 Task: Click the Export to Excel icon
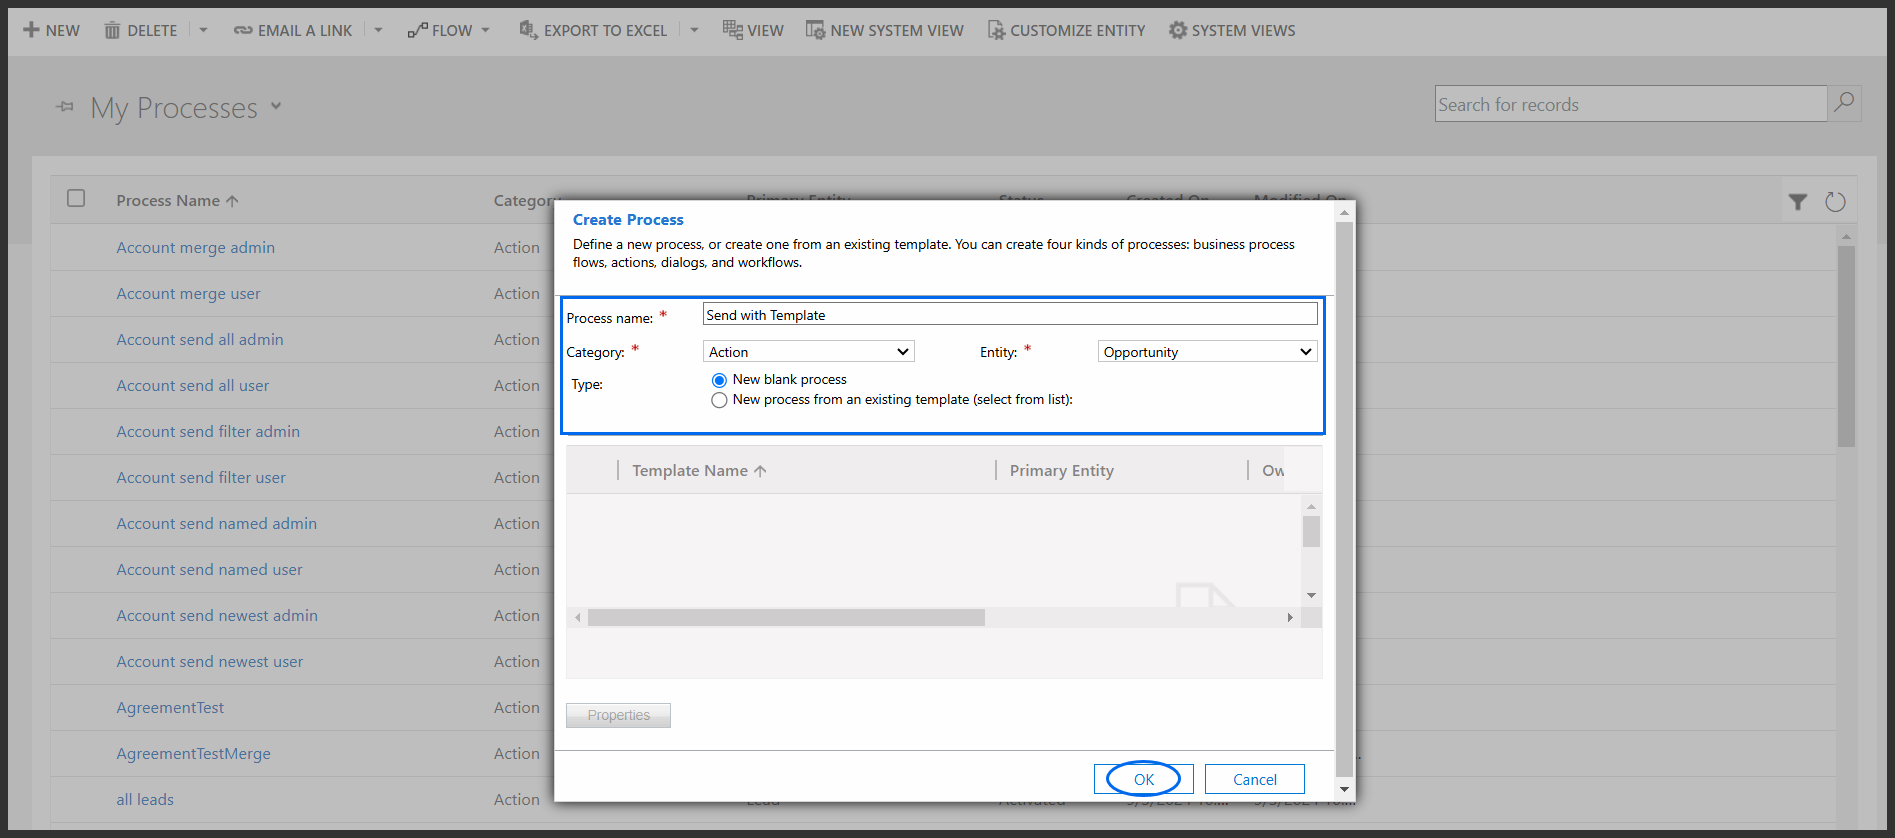[528, 30]
